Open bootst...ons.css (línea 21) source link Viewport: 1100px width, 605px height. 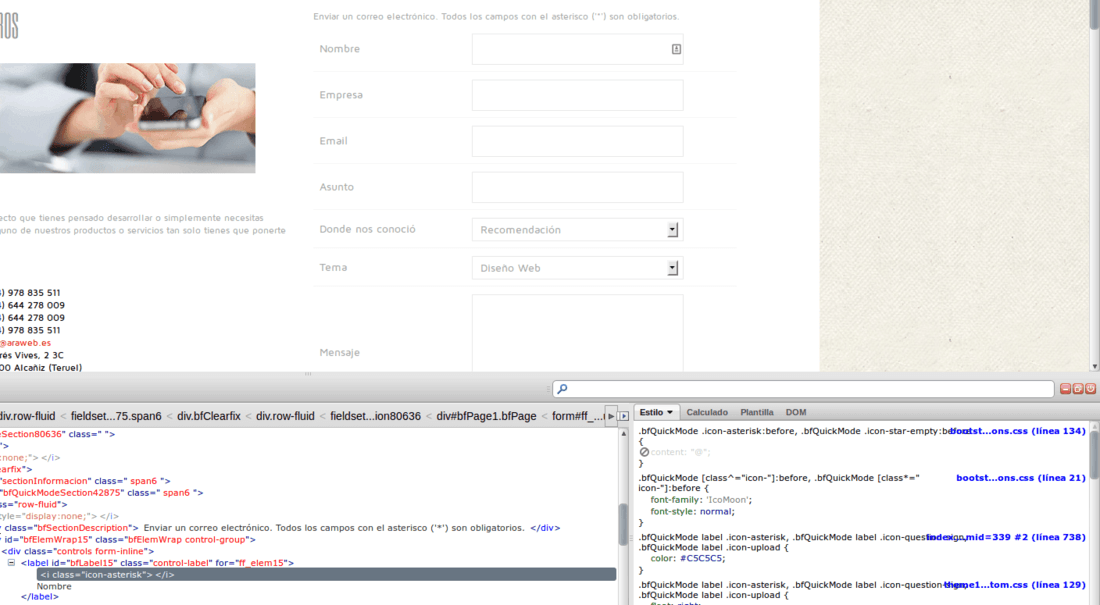[x=1021, y=478]
